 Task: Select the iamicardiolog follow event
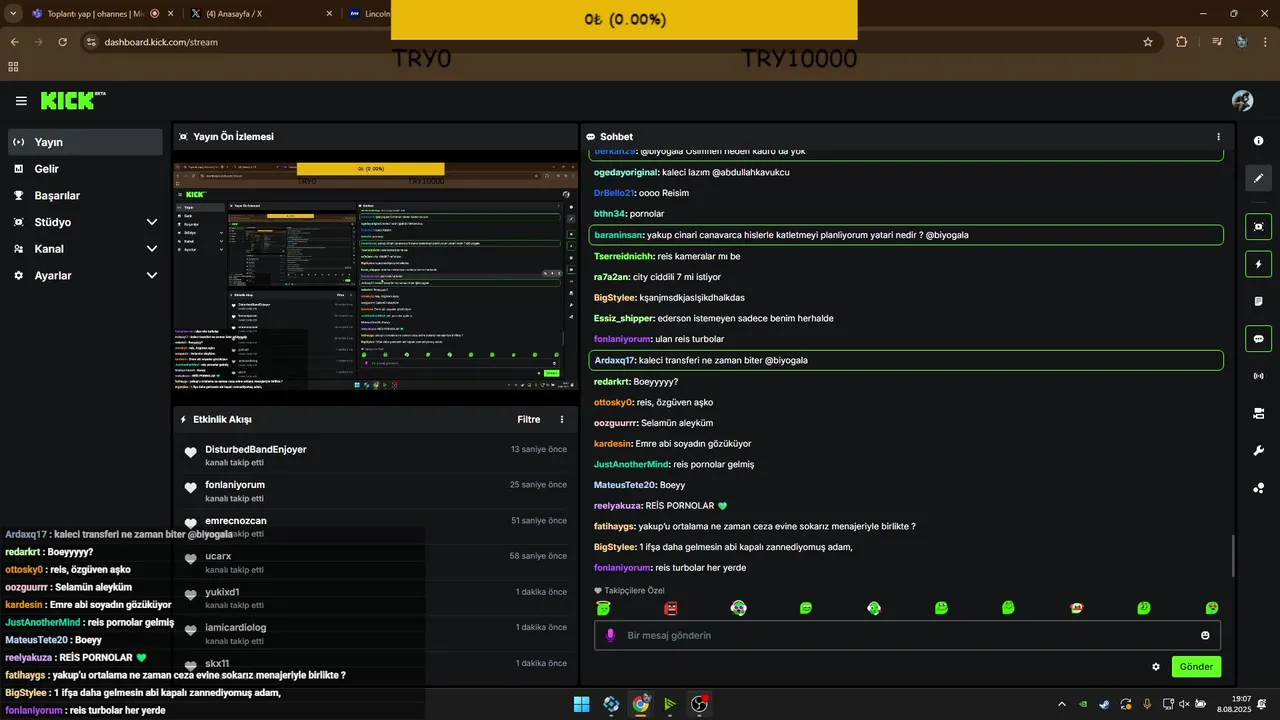point(375,634)
